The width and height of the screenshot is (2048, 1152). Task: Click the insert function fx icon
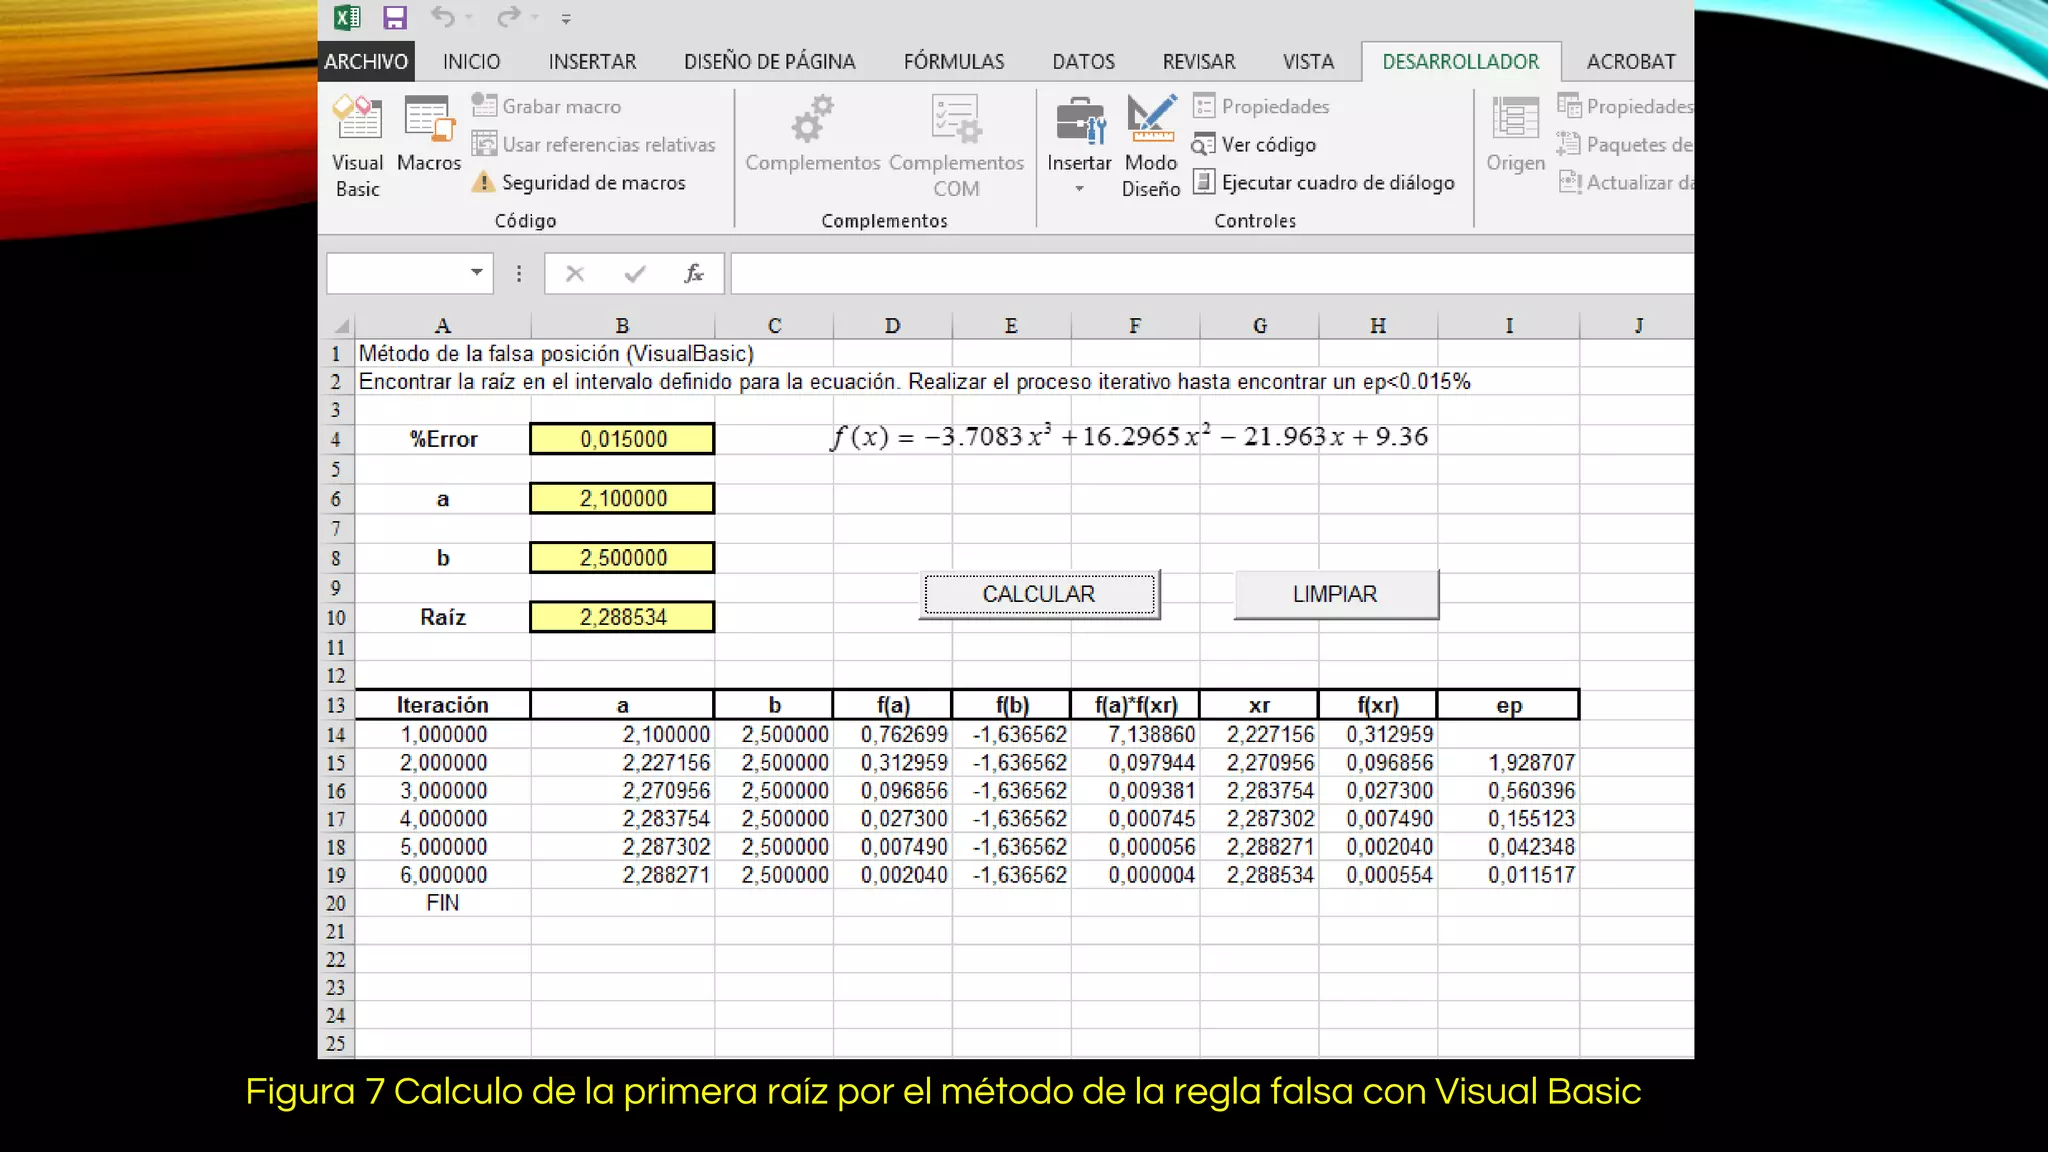694,274
